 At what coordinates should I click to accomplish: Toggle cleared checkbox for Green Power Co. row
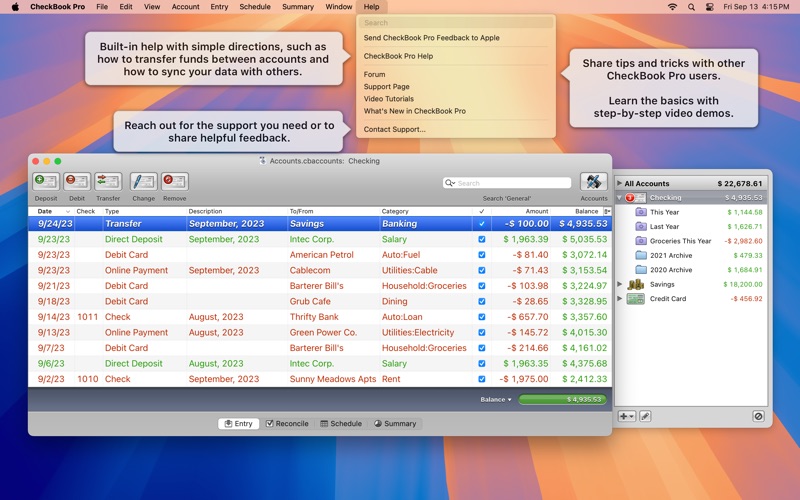pyautogui.click(x=482, y=332)
